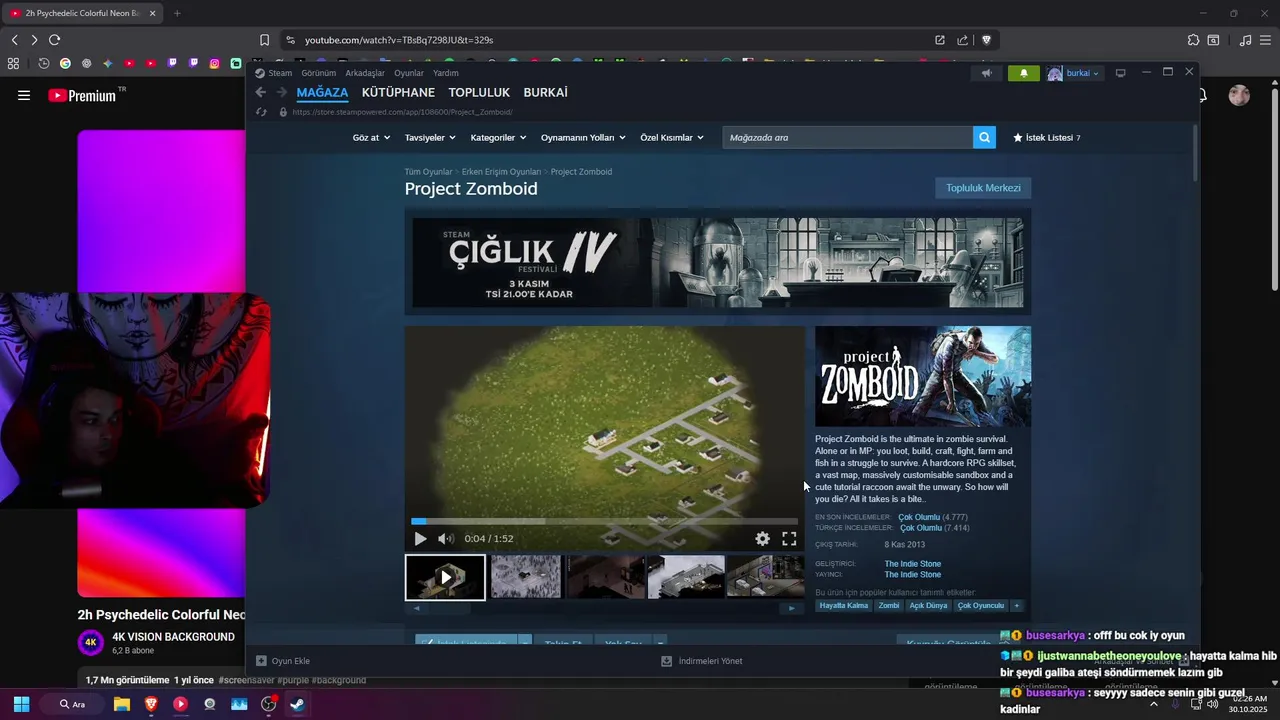Focus the Mağazada ara search field
The height and width of the screenshot is (720, 1280).
tap(848, 137)
